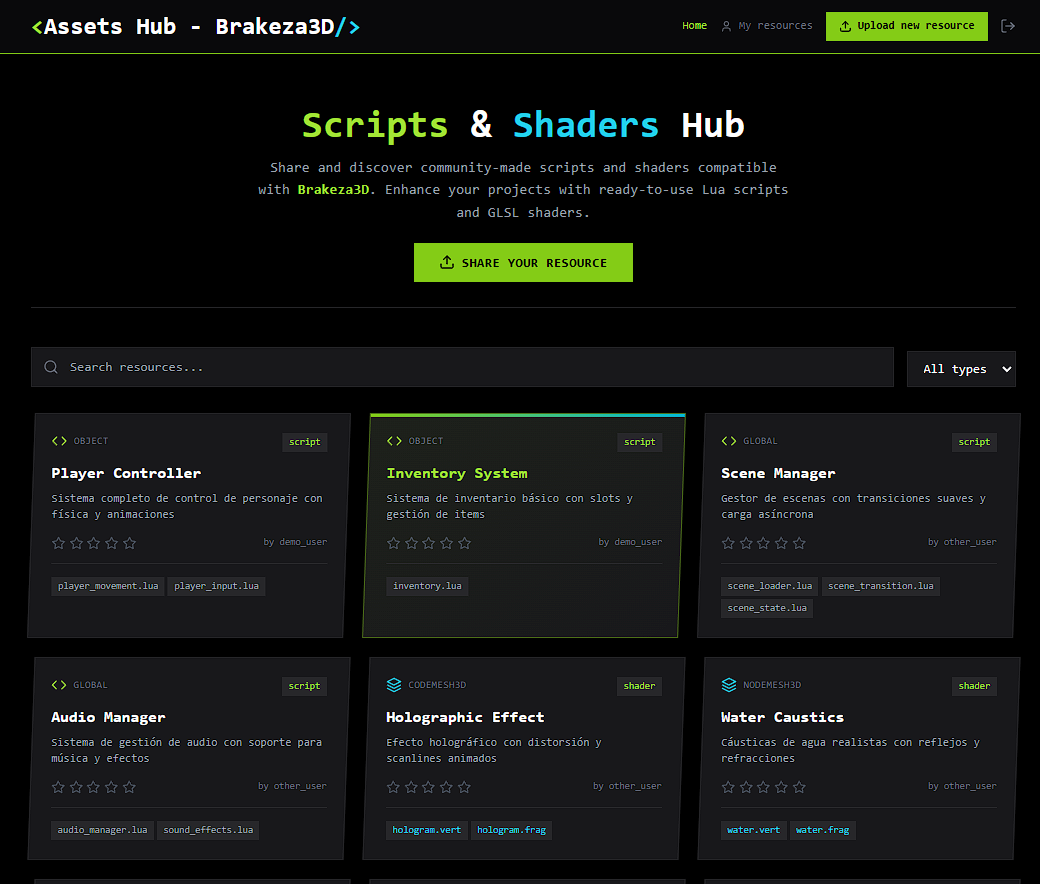Click the code icon on Audio Manager card
The image size is (1040, 884).
pyautogui.click(x=59, y=685)
